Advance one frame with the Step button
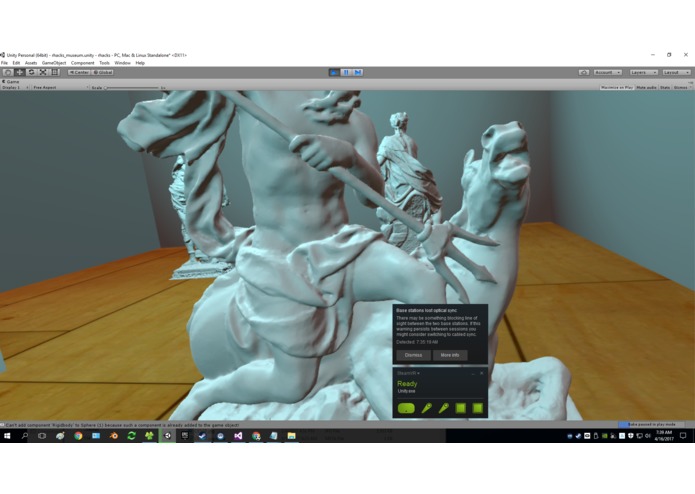 [358, 72]
